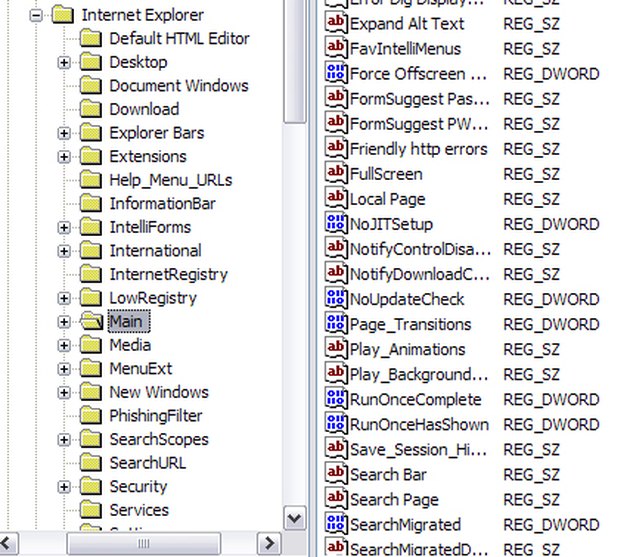Expand the Main key
The image size is (630, 557).
[x=64, y=322]
